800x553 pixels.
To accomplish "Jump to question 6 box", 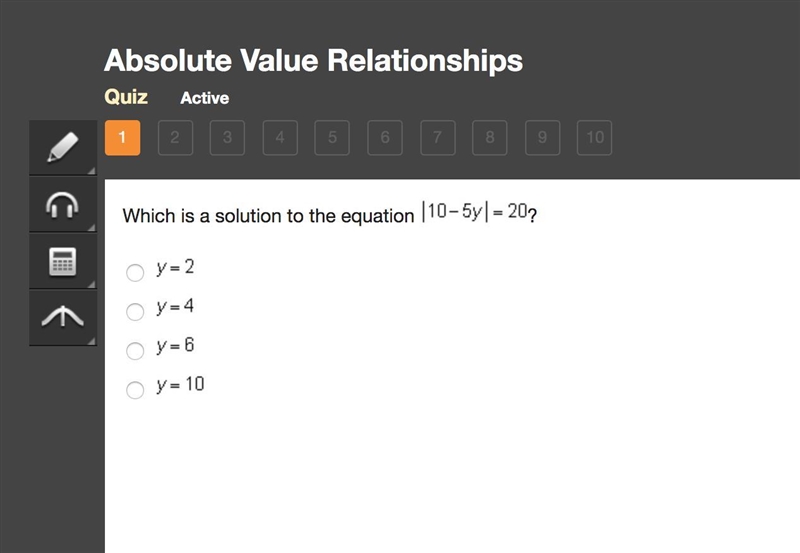I will [385, 138].
